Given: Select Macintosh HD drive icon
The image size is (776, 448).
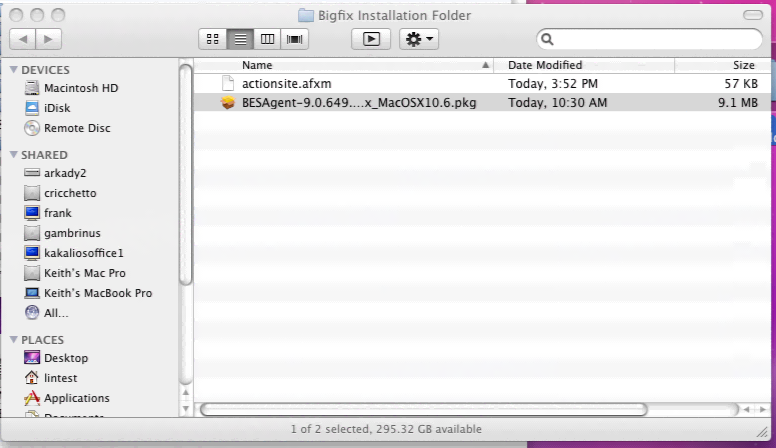Looking at the screenshot, I should pos(32,88).
